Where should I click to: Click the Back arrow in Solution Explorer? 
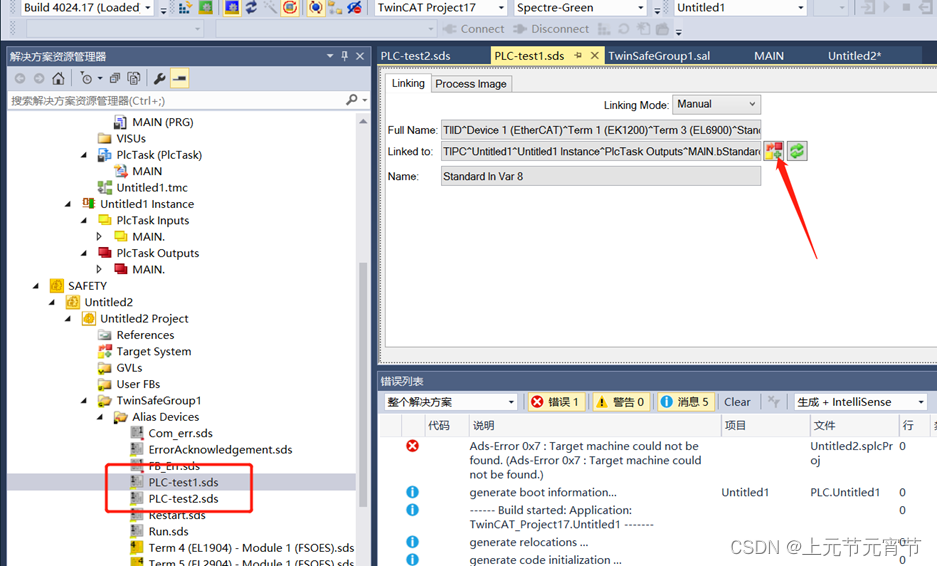coord(20,78)
